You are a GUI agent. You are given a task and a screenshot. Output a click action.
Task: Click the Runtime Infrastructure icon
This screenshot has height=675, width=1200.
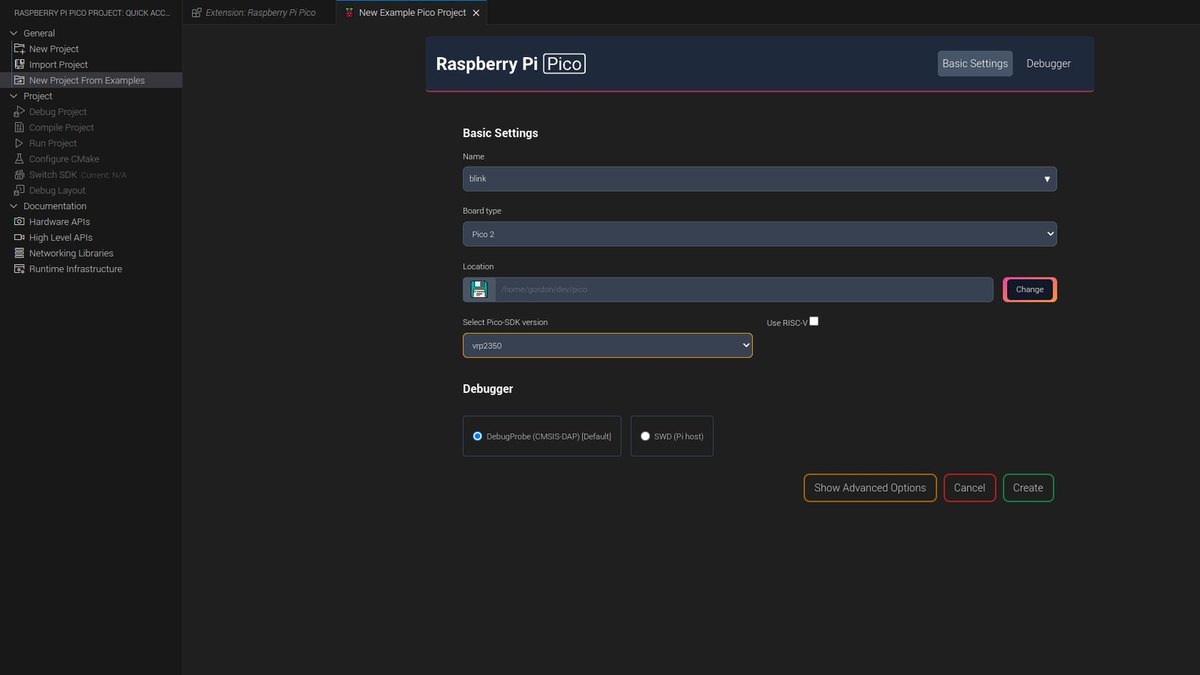pyautogui.click(x=19, y=269)
